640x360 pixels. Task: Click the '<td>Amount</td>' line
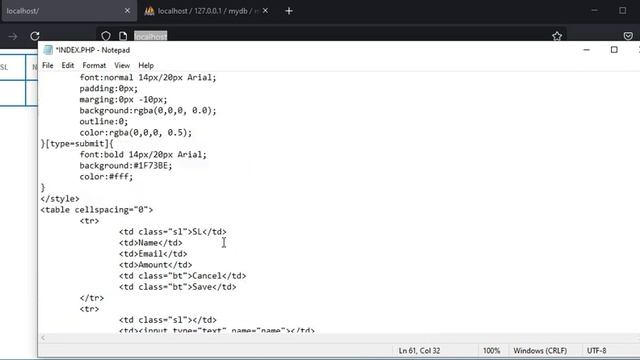tap(156, 265)
